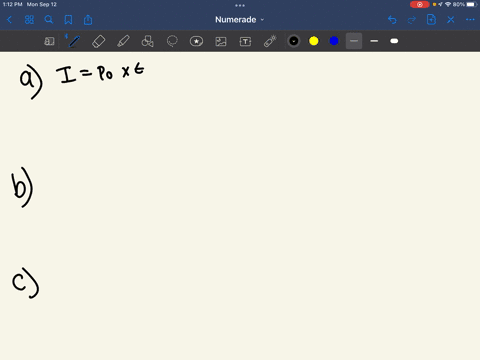Select the Shapes tool
The width and height of the screenshot is (480, 360).
[x=147, y=41]
